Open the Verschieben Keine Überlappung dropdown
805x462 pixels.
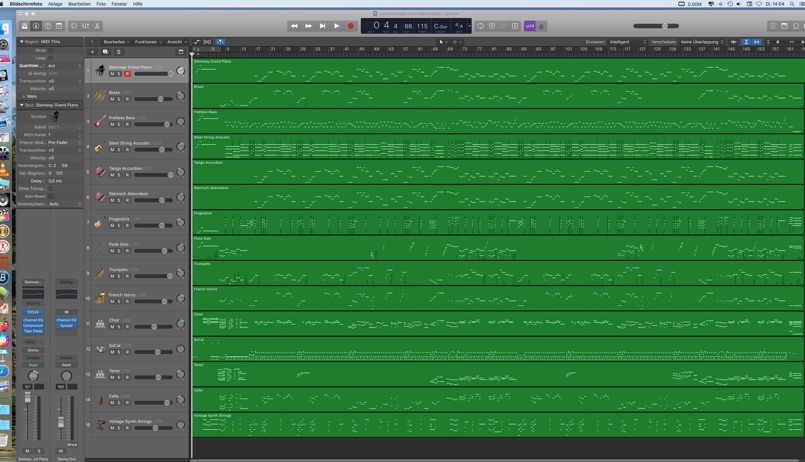(702, 42)
